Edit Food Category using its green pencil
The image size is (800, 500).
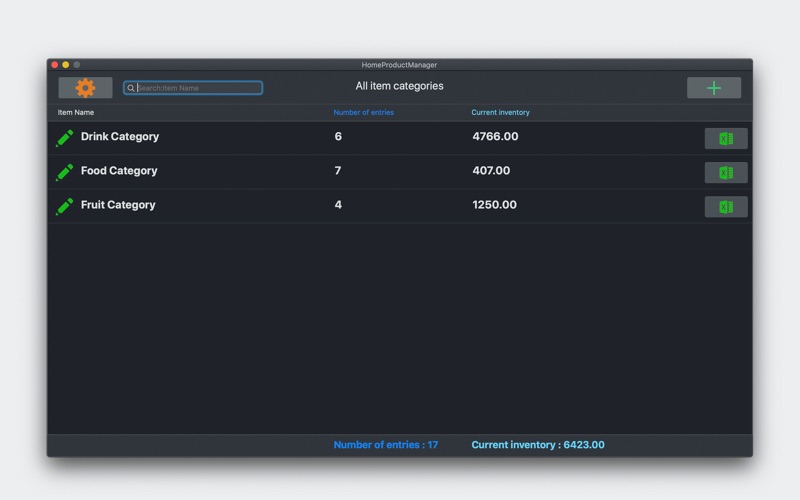[x=64, y=172]
